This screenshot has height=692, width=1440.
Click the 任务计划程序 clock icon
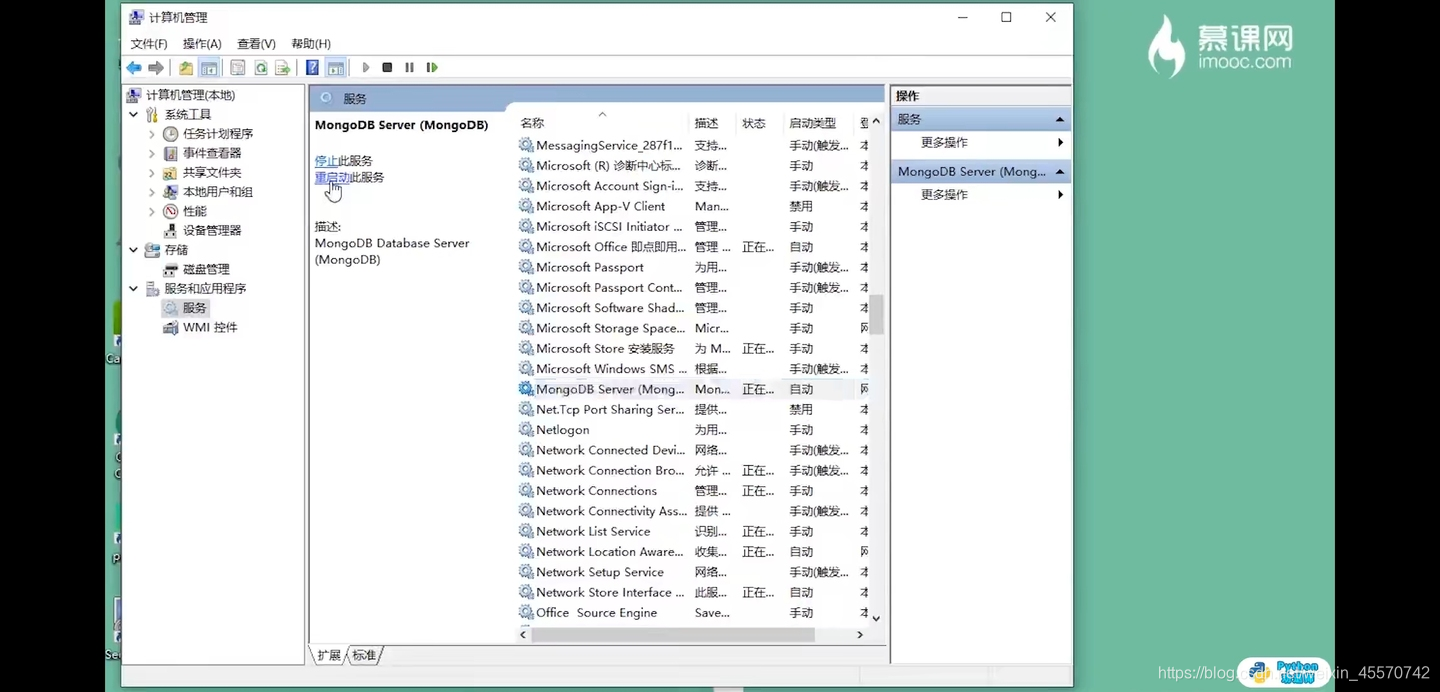(x=171, y=134)
